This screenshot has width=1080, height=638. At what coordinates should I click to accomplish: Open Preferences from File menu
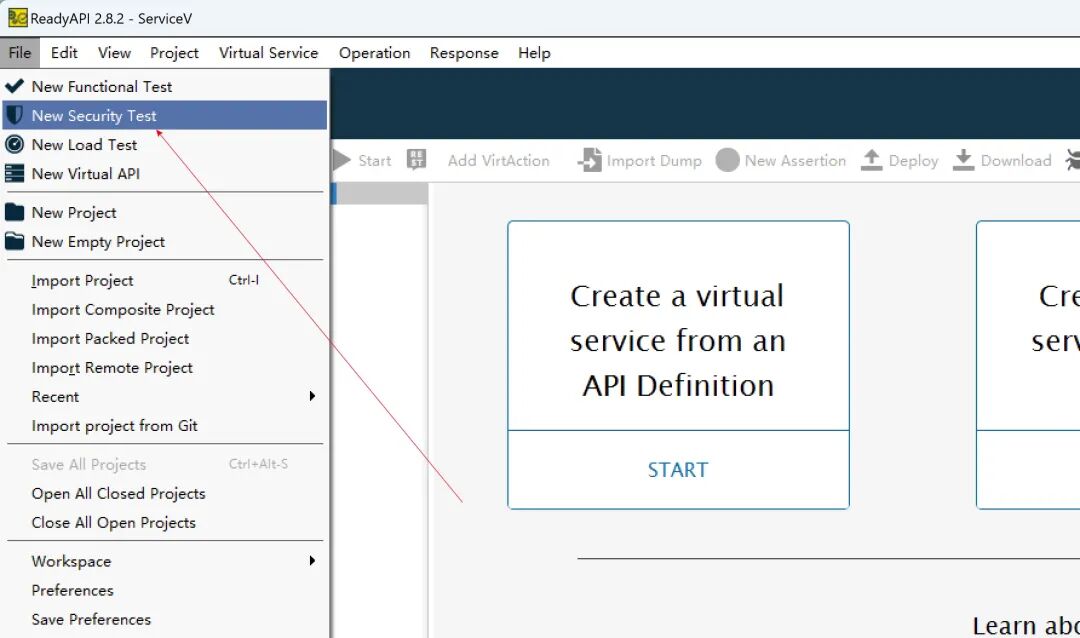click(165, 590)
